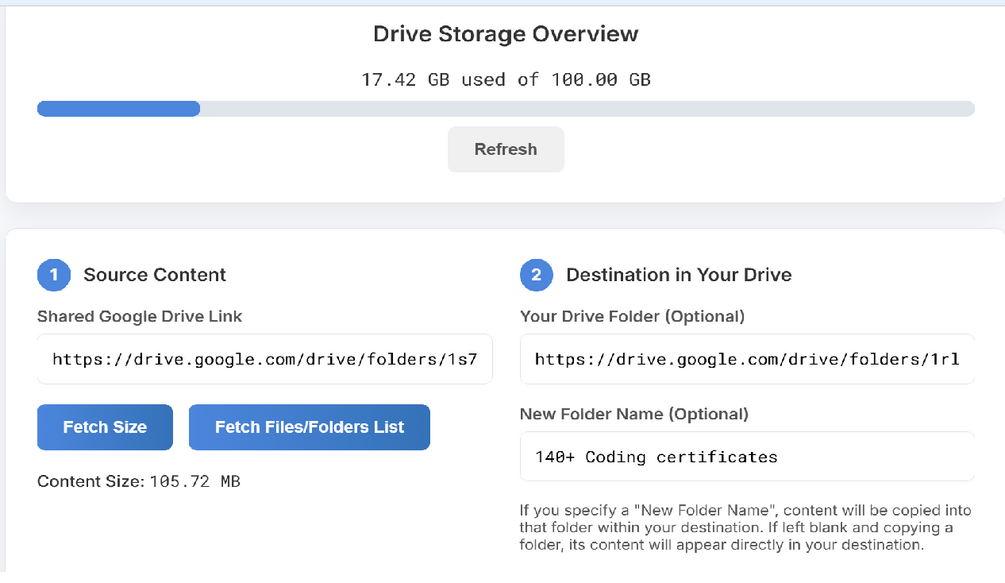Viewport: 1005px width, 583px height.
Task: Select the Drive Storage Overview heading
Action: (x=505, y=34)
